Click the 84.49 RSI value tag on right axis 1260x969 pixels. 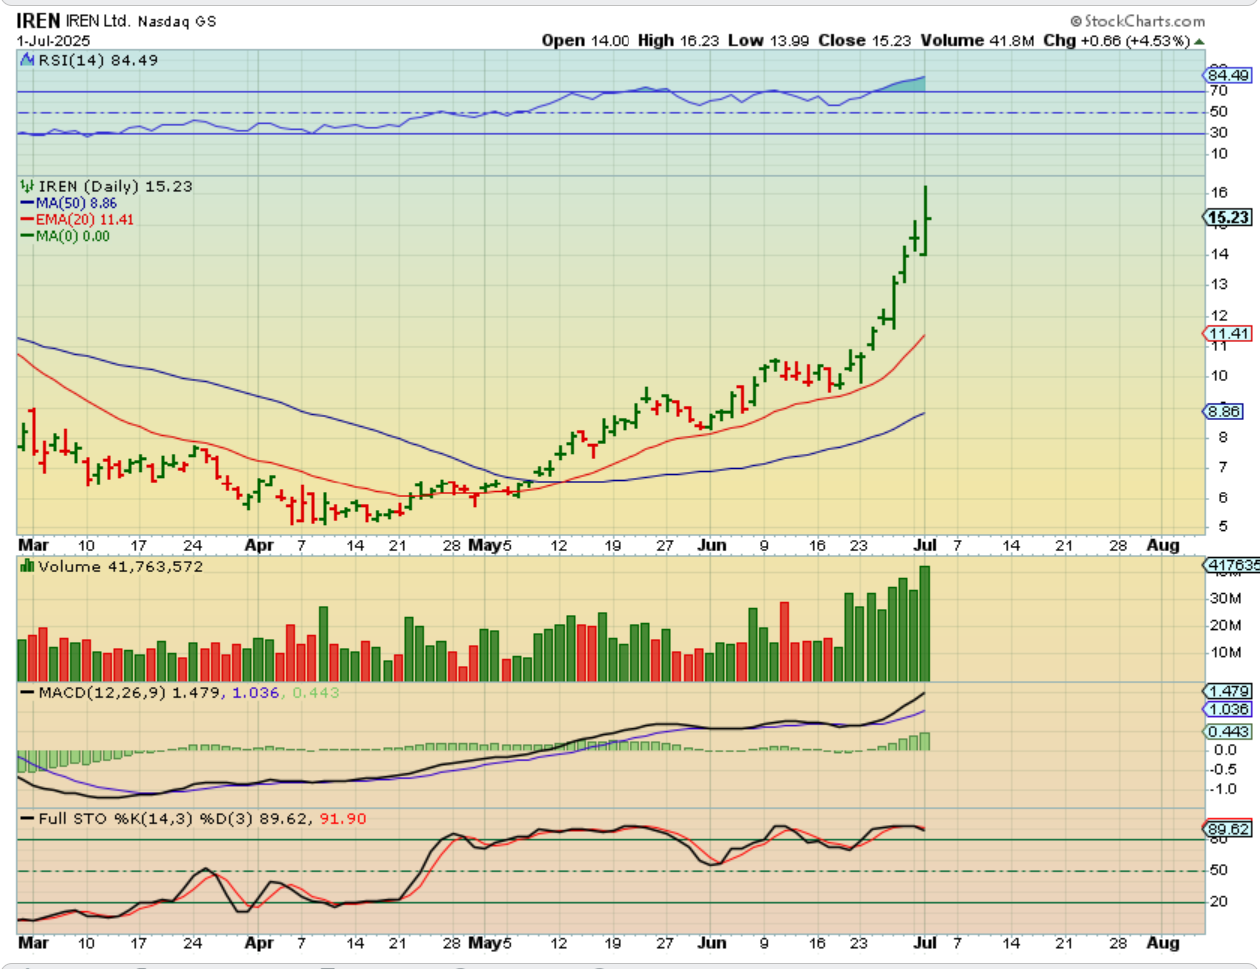(x=1228, y=75)
